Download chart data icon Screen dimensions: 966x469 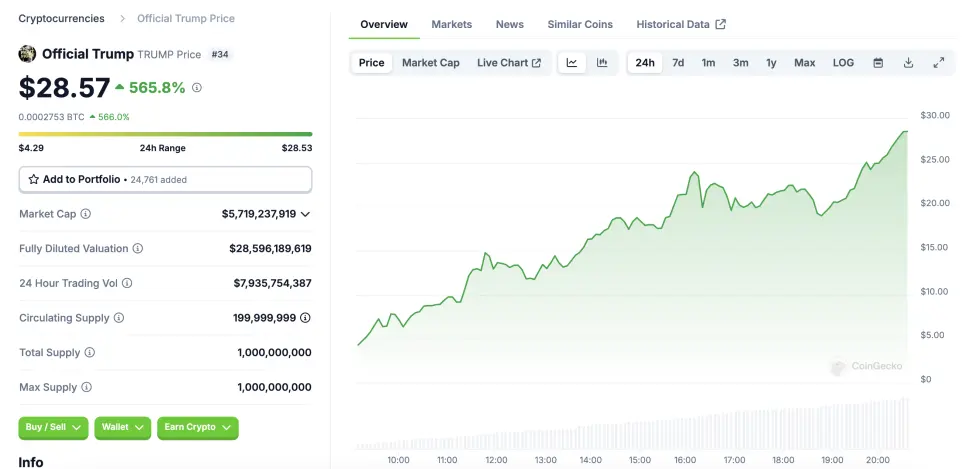pos(908,63)
